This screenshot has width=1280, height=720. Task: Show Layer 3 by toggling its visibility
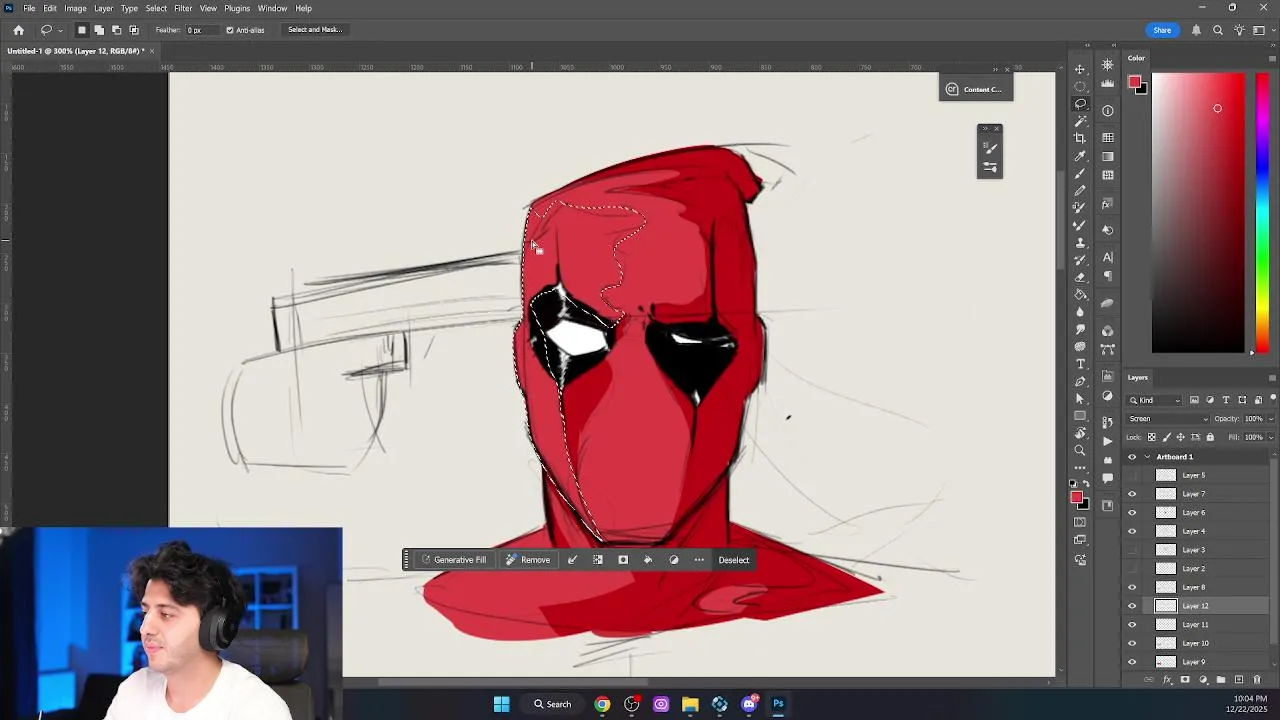(1132, 550)
